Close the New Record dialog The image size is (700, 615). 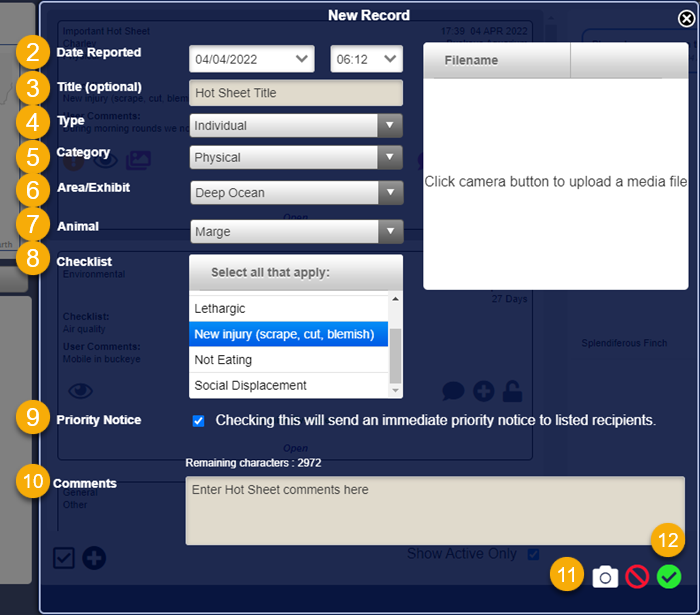coord(686,17)
